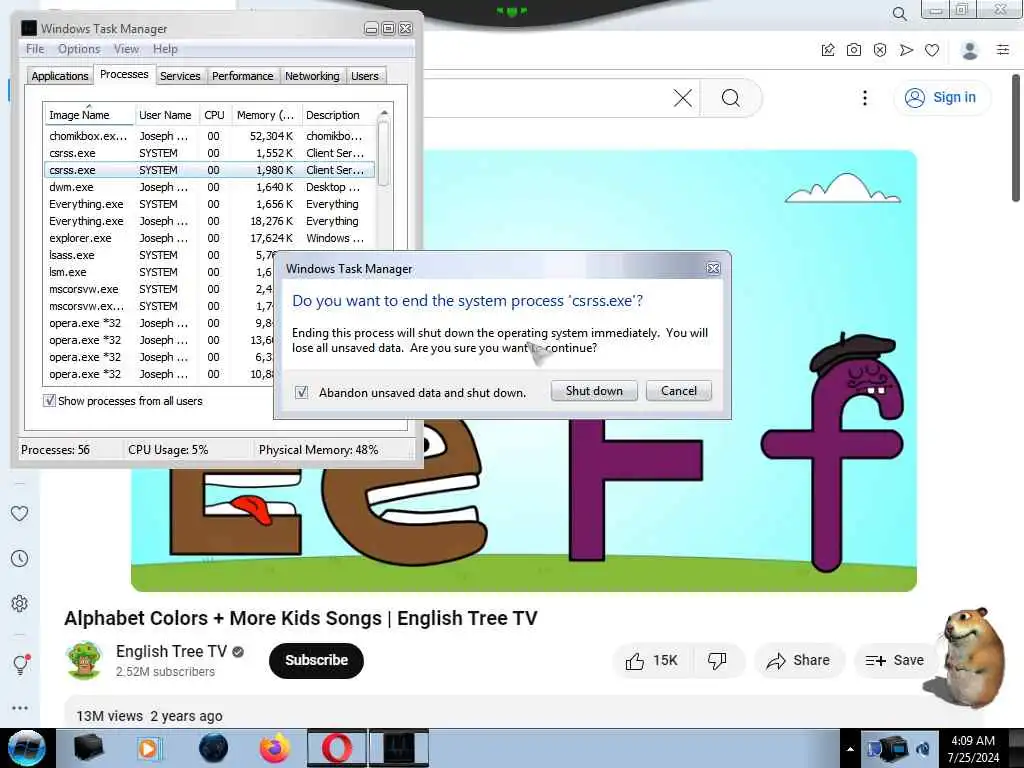This screenshot has width=1024, height=768.
Task: Click scroll-up arrow of process list
Action: point(384,114)
